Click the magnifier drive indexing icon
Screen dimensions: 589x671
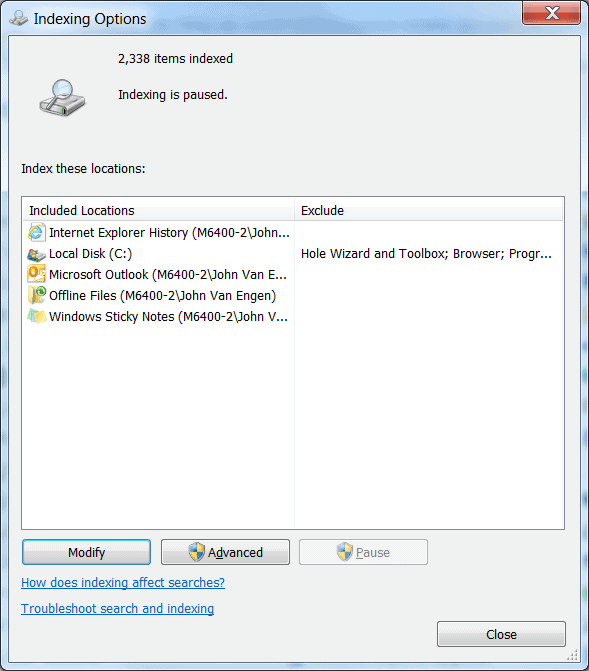62,98
